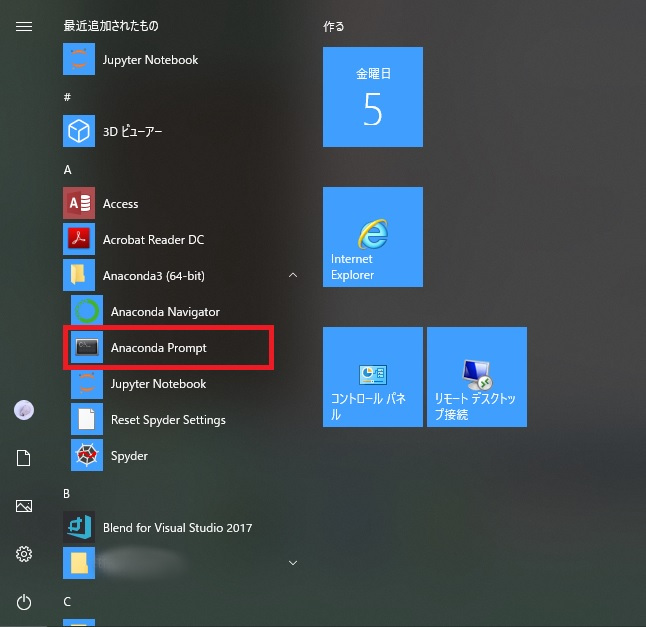Collapse the Anaconda3 (64-bit) folder chevron
The image size is (646, 627).
click(x=293, y=275)
